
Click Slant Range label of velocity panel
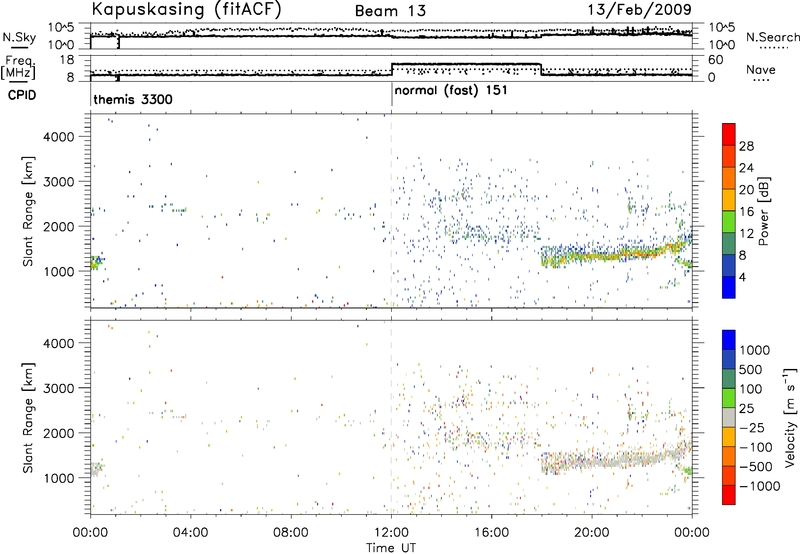(x=28, y=418)
